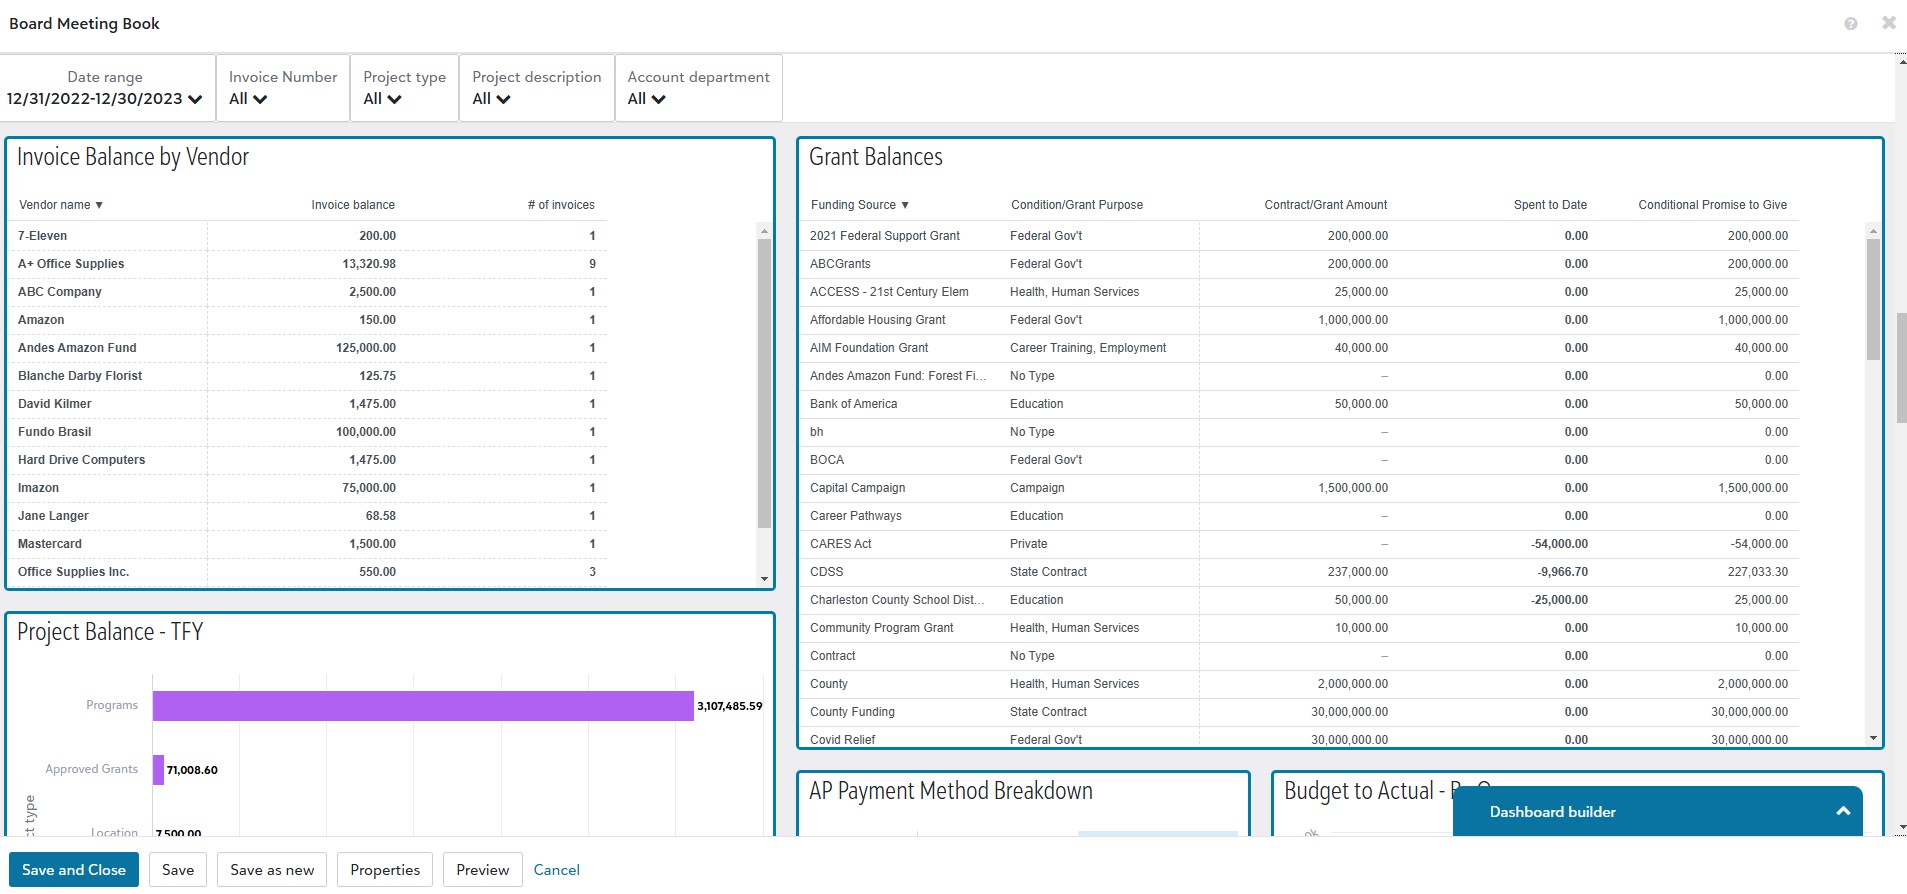Viewport: 1907px width, 894px height.
Task: Click the Cancel link
Action: (x=556, y=870)
